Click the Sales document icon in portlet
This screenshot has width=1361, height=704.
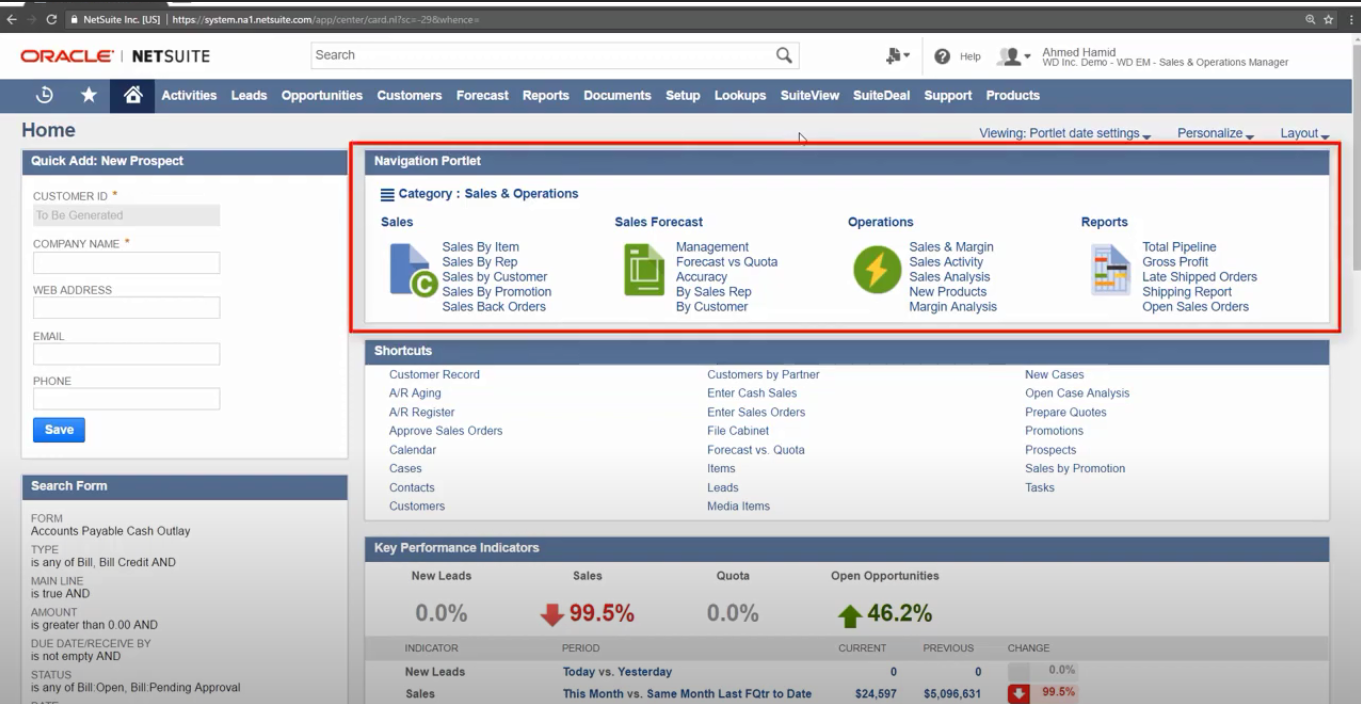[414, 270]
